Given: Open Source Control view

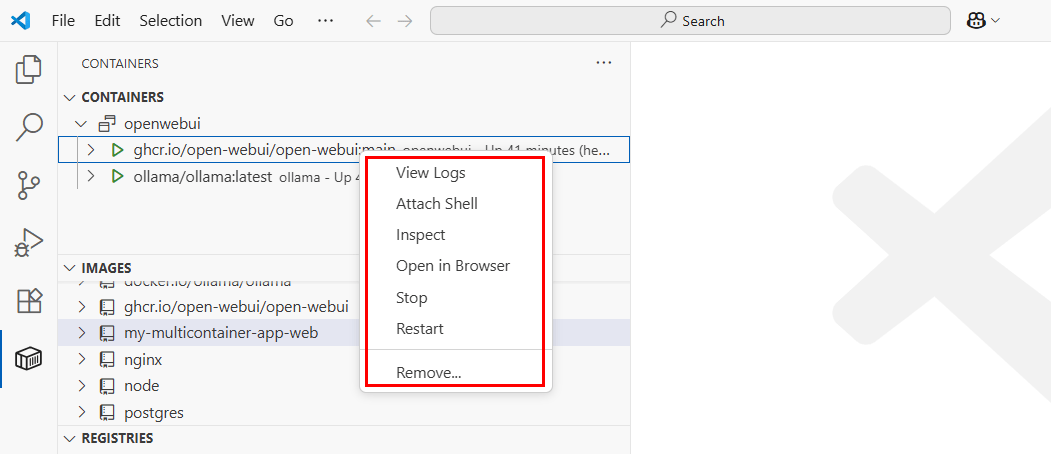Looking at the screenshot, I should (x=29, y=185).
